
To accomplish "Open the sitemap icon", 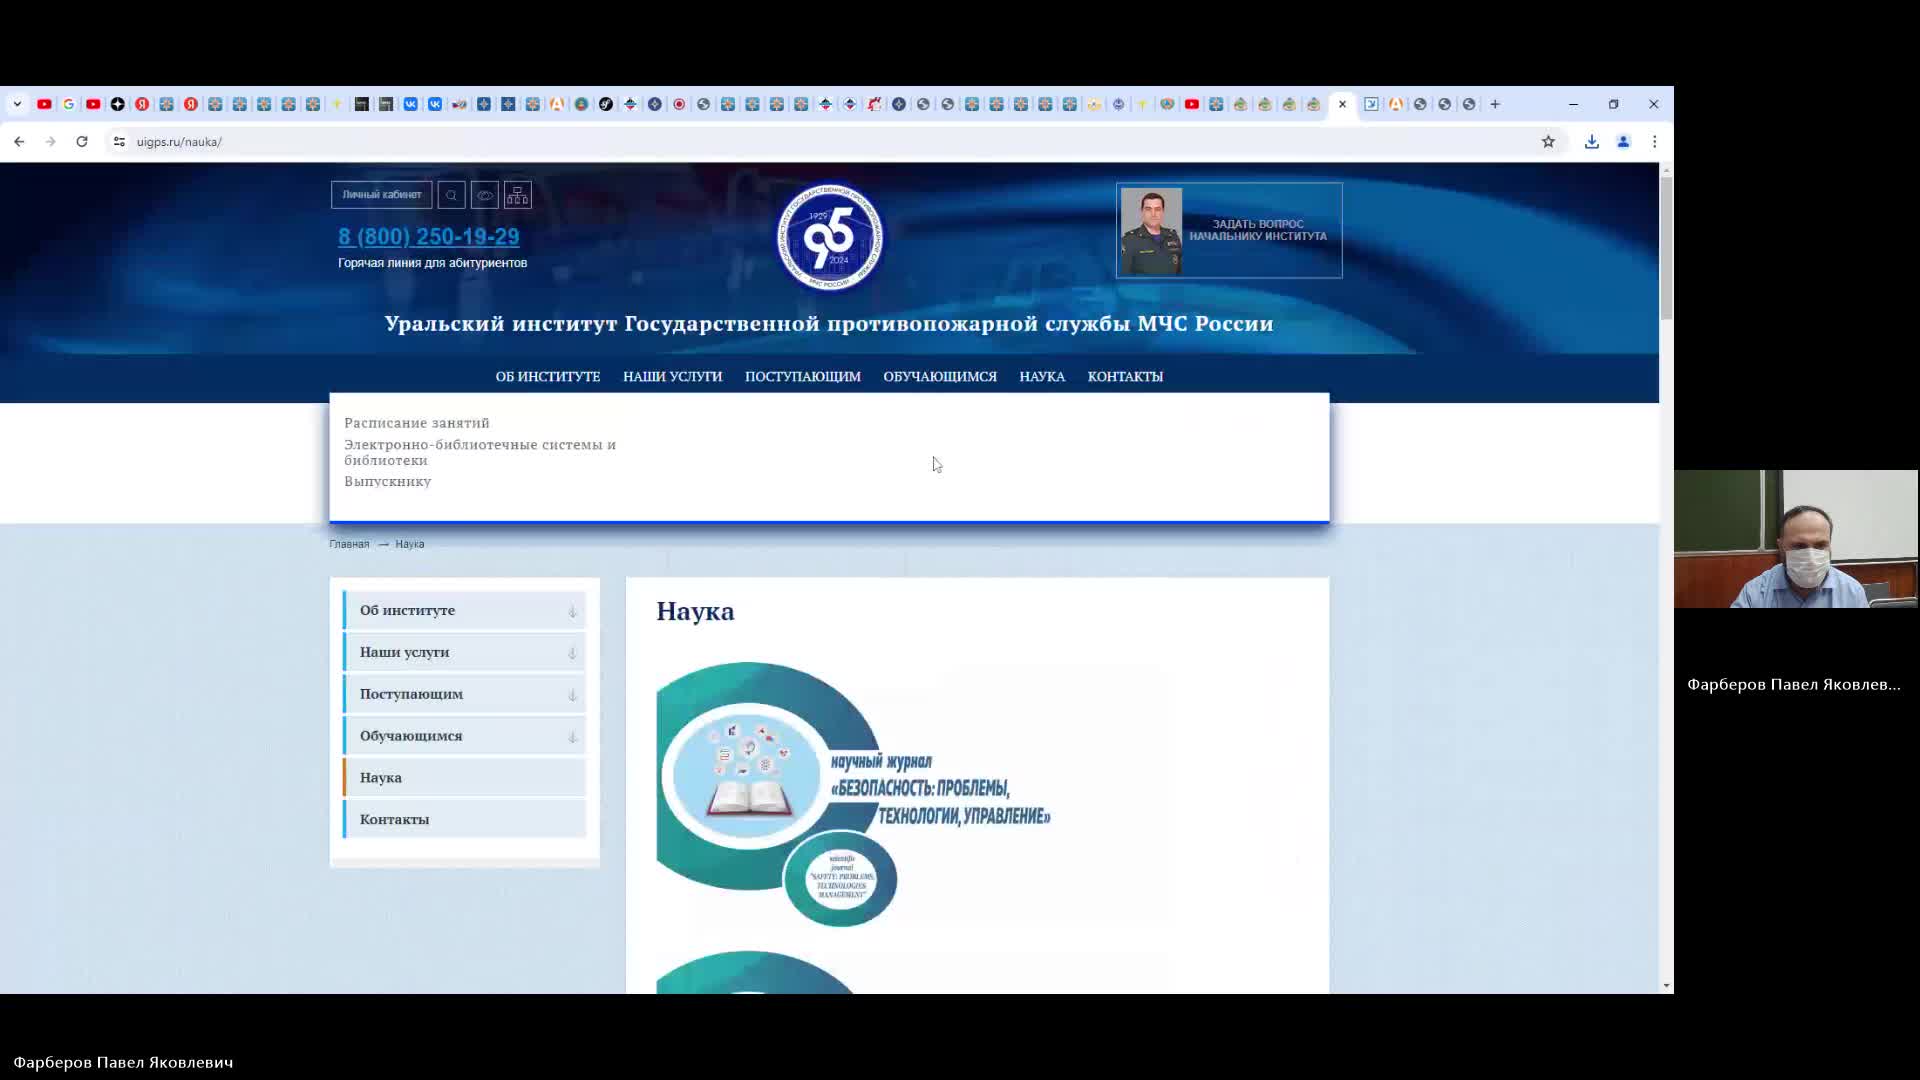I will [x=517, y=195].
